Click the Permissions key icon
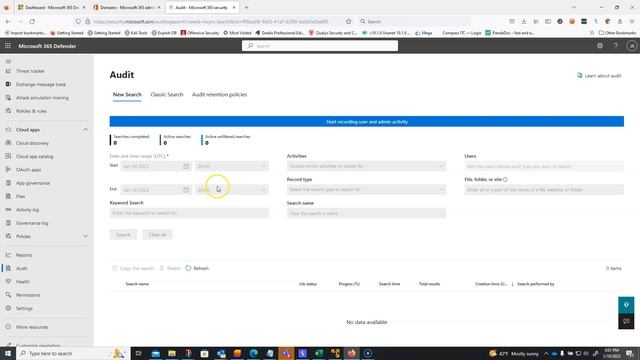640x360 pixels. pyautogui.click(x=8, y=295)
